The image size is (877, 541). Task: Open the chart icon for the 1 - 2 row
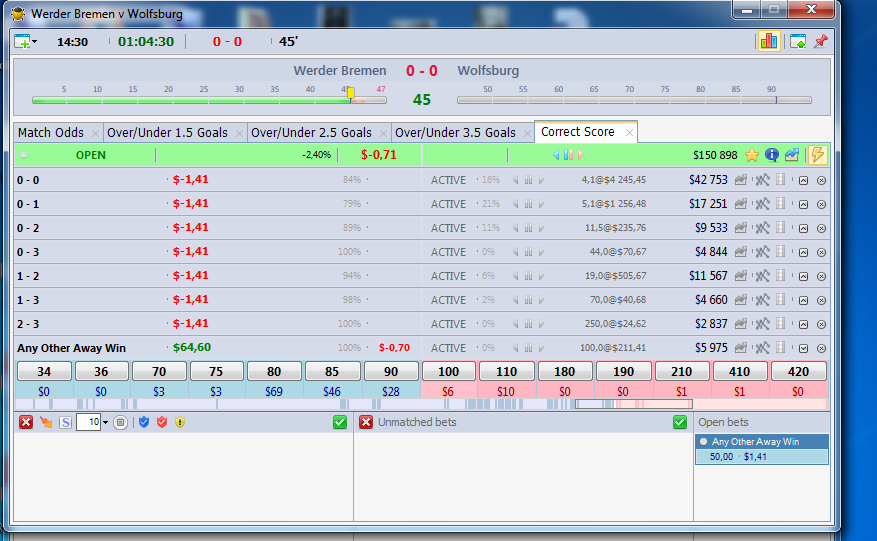pyautogui.click(x=741, y=276)
